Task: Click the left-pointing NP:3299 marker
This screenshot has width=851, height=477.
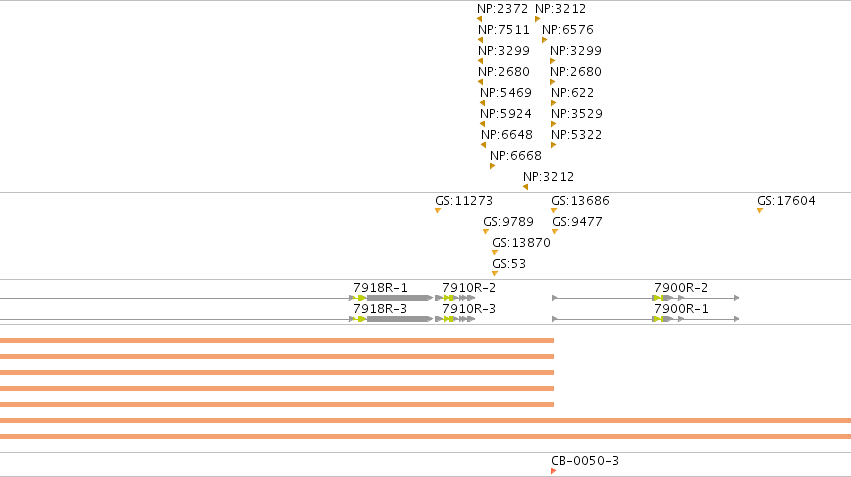Action: 480,61
